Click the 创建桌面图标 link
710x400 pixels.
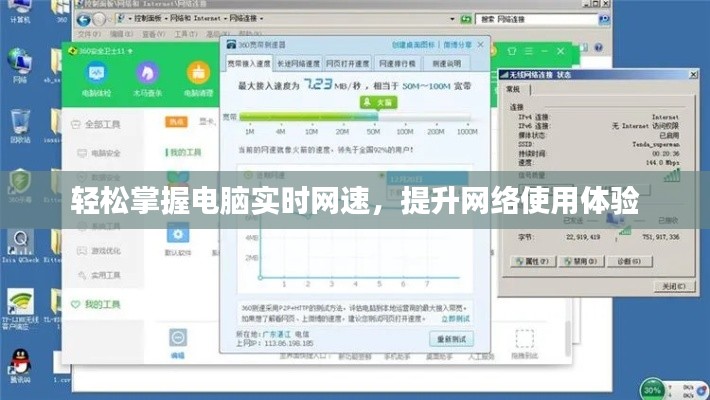(413, 44)
